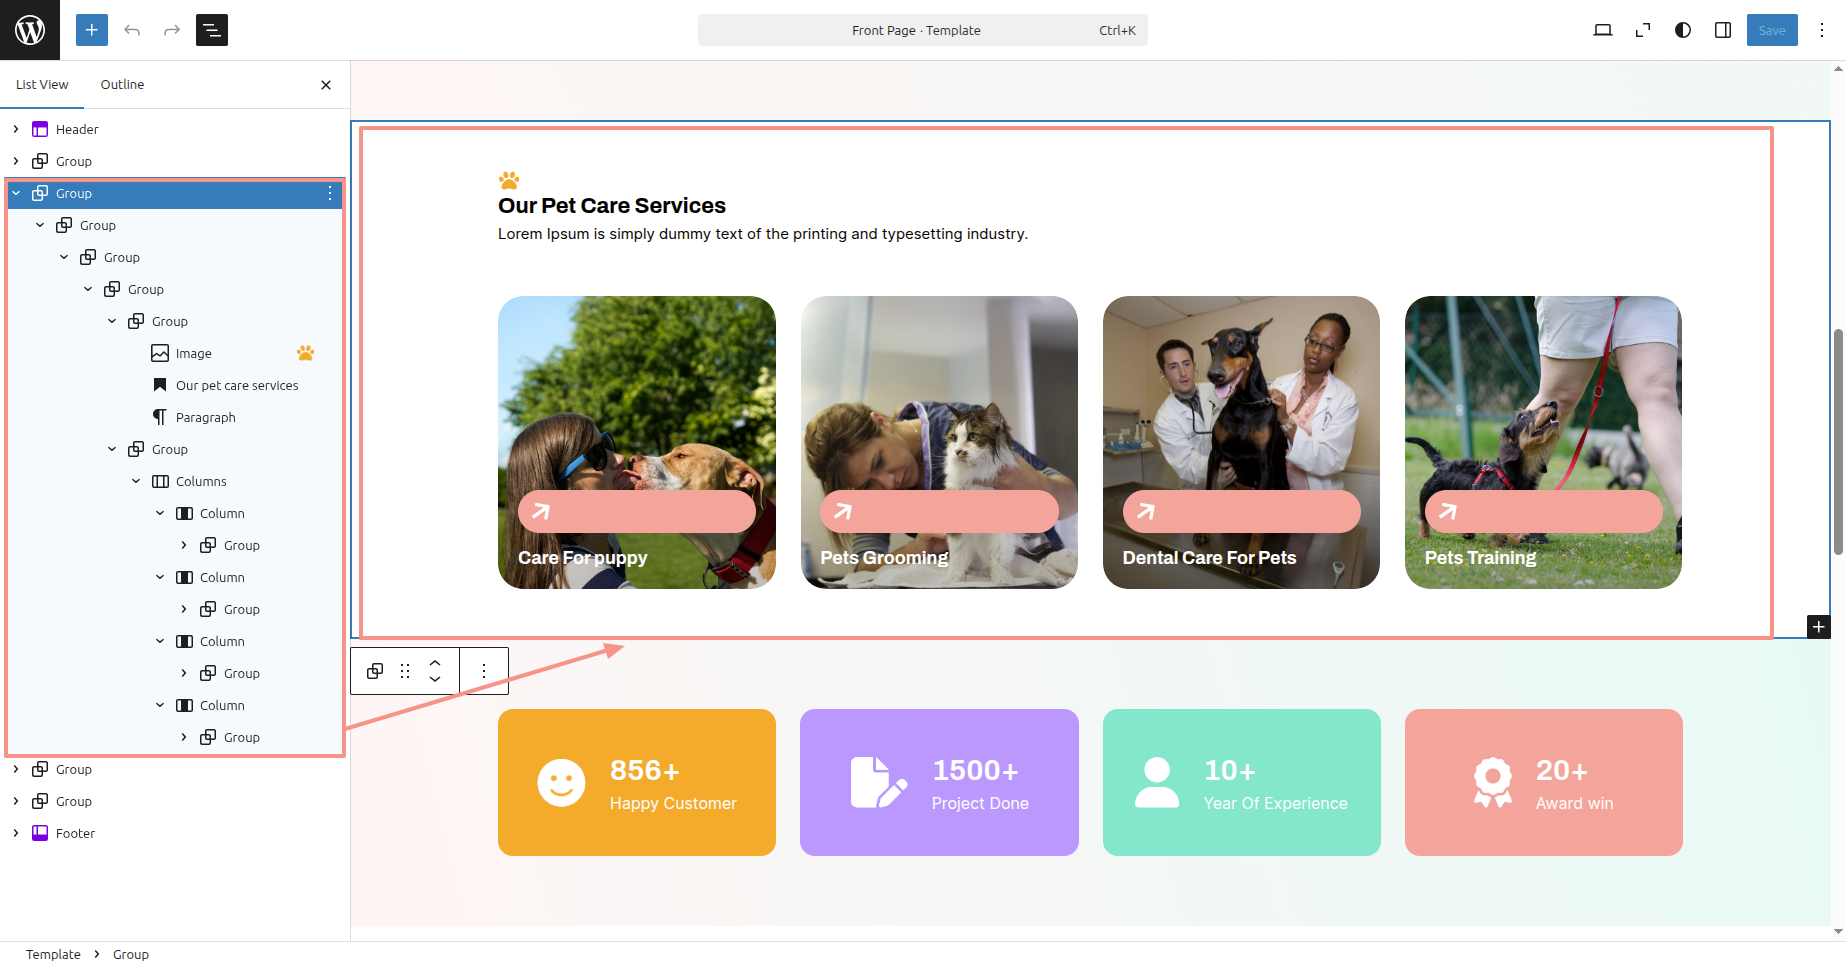Click the paw icon above services heading
This screenshot has width=1846, height=966.
click(509, 180)
